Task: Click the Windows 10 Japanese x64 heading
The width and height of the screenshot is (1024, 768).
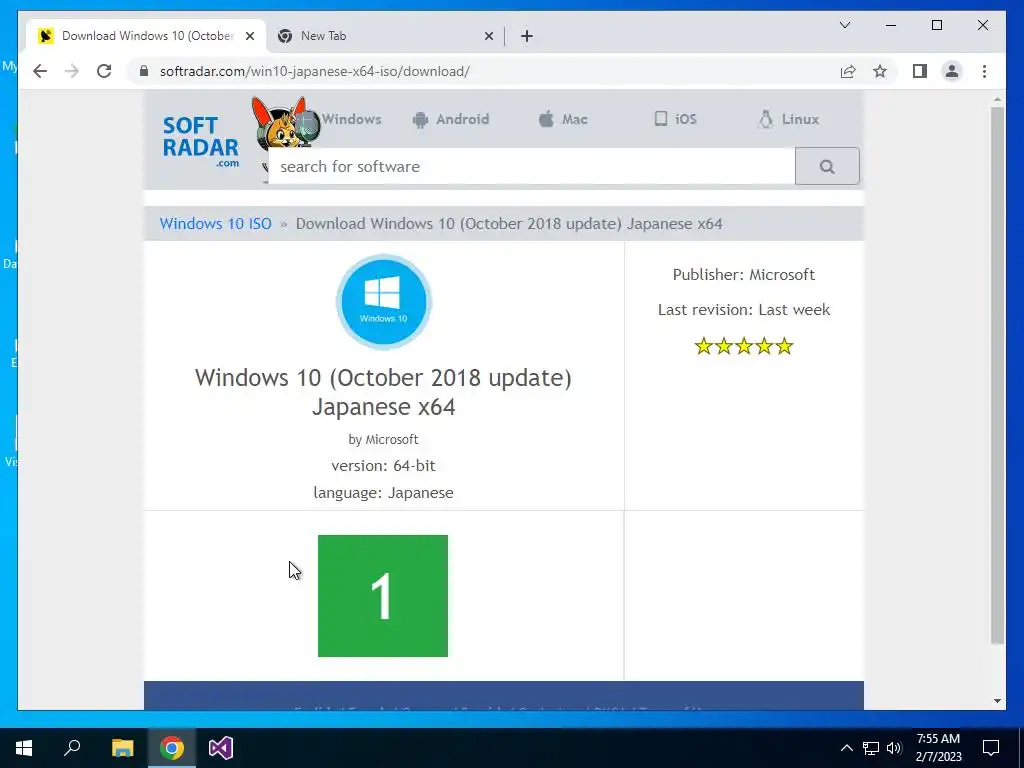Action: 383,392
